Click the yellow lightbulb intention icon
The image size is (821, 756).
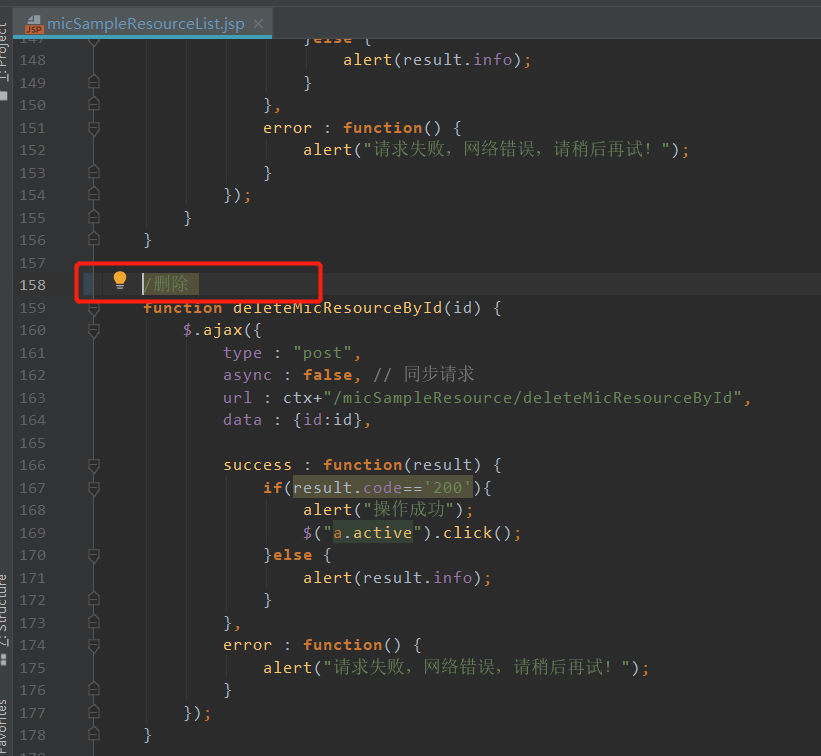(120, 280)
